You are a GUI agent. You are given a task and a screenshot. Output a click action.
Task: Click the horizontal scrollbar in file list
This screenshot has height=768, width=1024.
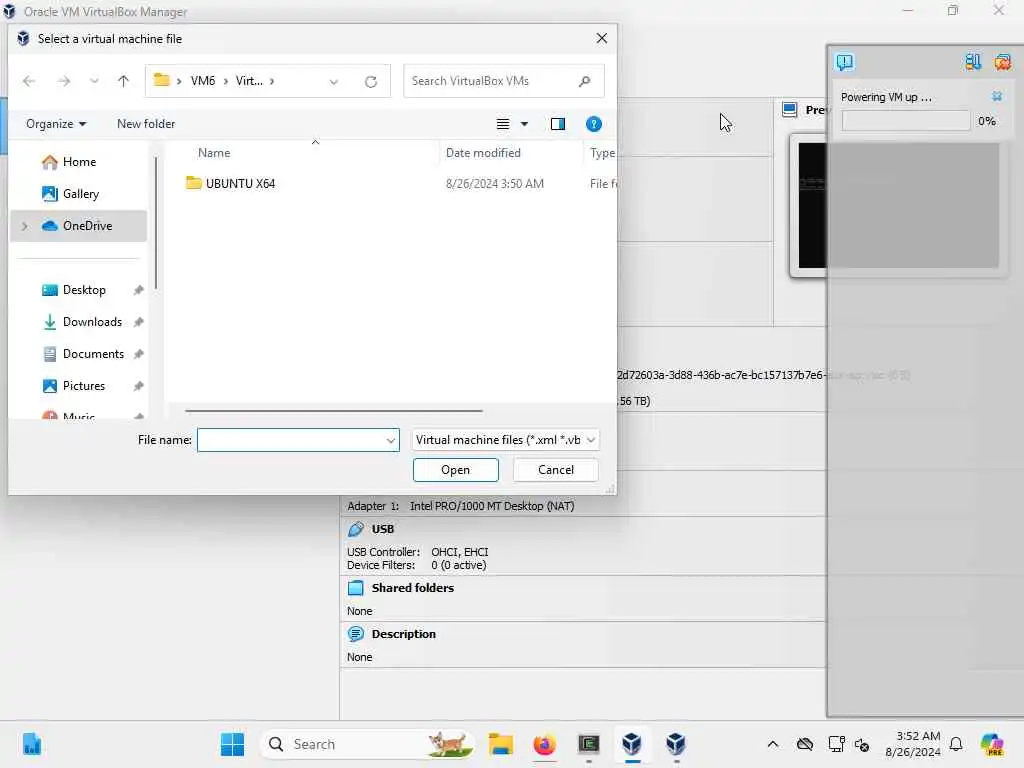[334, 411]
